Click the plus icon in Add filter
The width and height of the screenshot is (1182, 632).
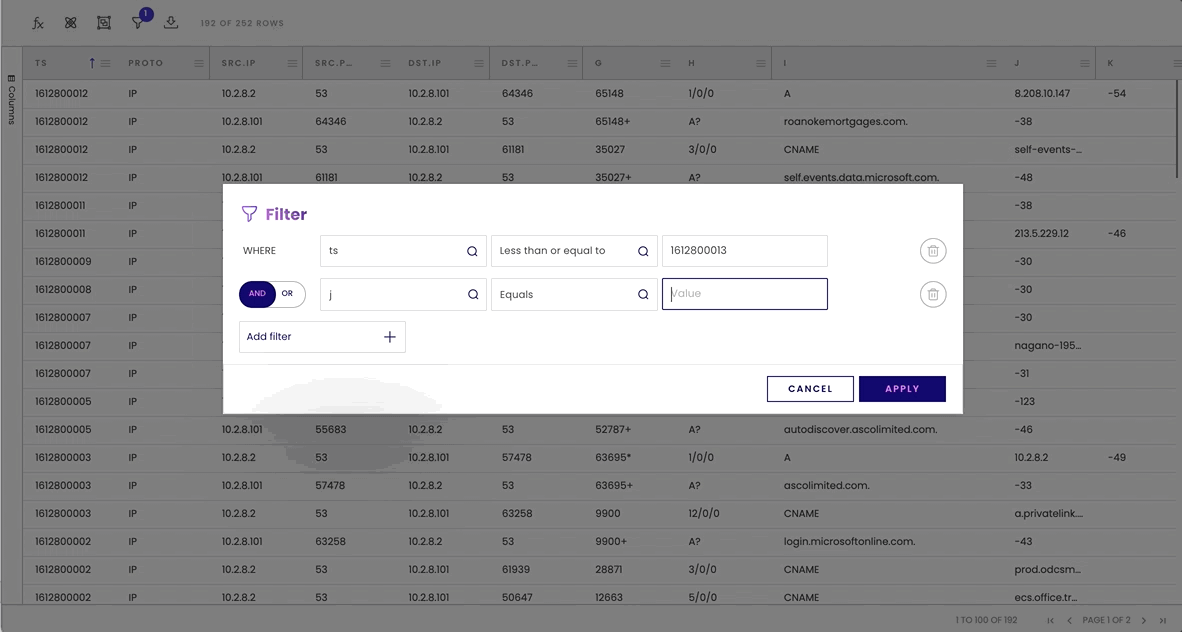coord(390,337)
